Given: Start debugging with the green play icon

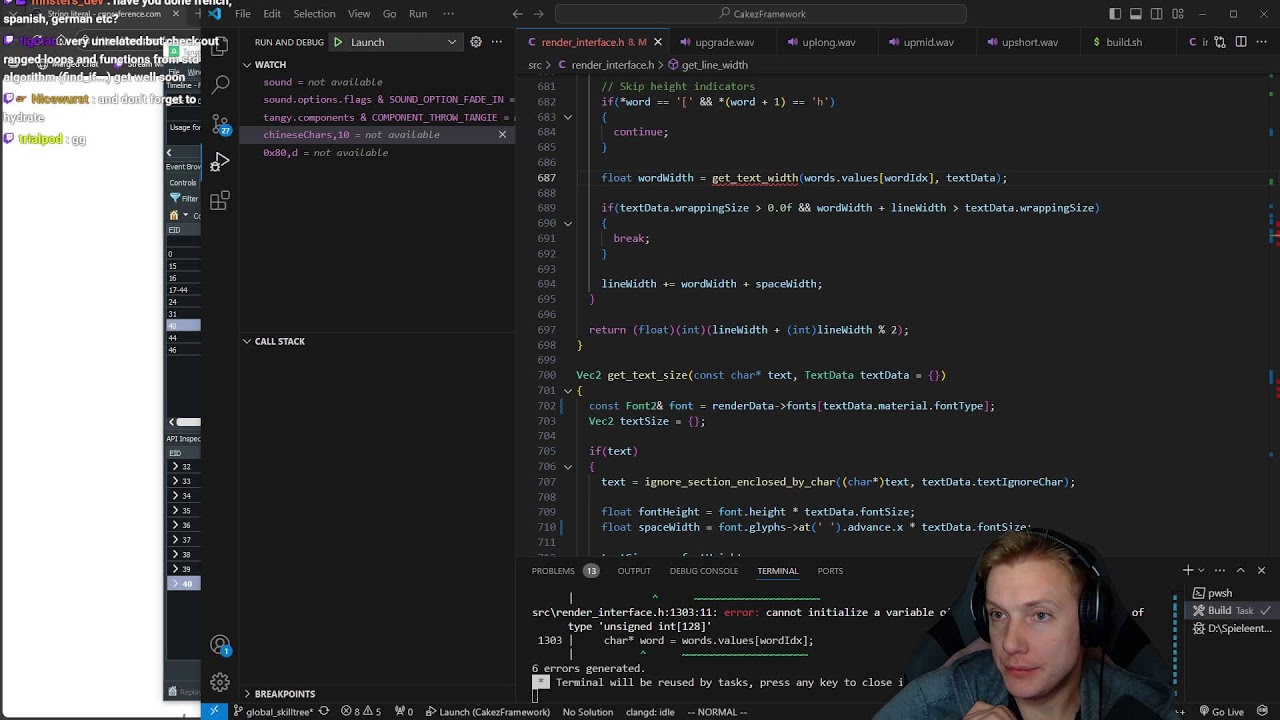Looking at the screenshot, I should pos(338,42).
